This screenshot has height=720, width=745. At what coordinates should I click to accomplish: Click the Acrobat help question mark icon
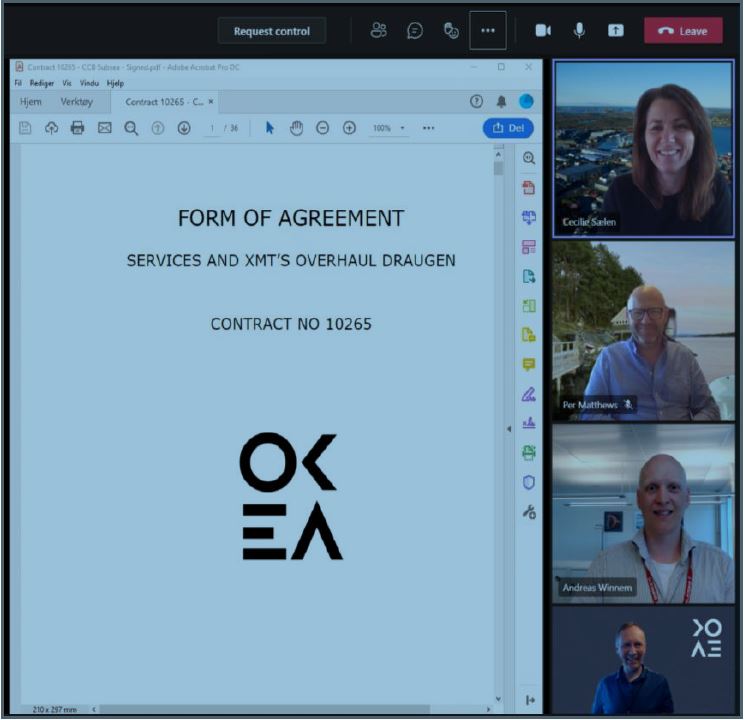(x=476, y=101)
